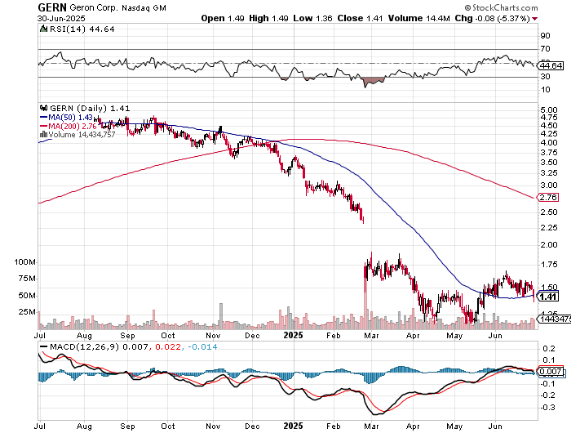The width and height of the screenshot is (571, 433).
Task: Click the Nasdaq GM exchange label
Action: (143, 8)
